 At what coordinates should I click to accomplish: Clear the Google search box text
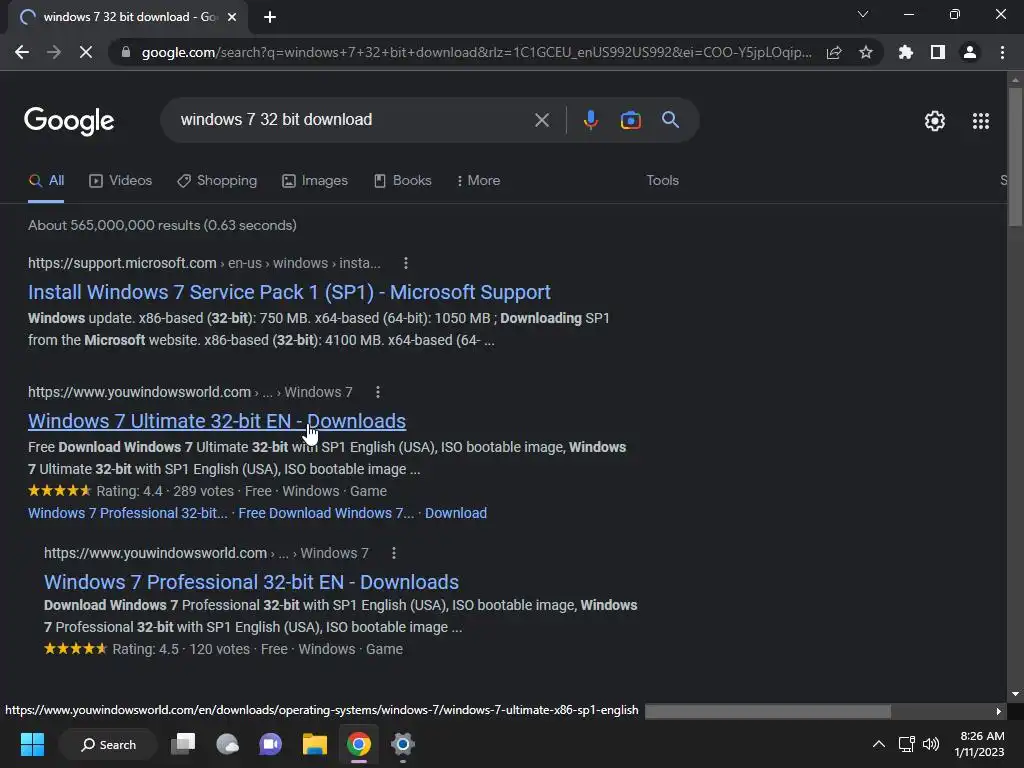(542, 120)
